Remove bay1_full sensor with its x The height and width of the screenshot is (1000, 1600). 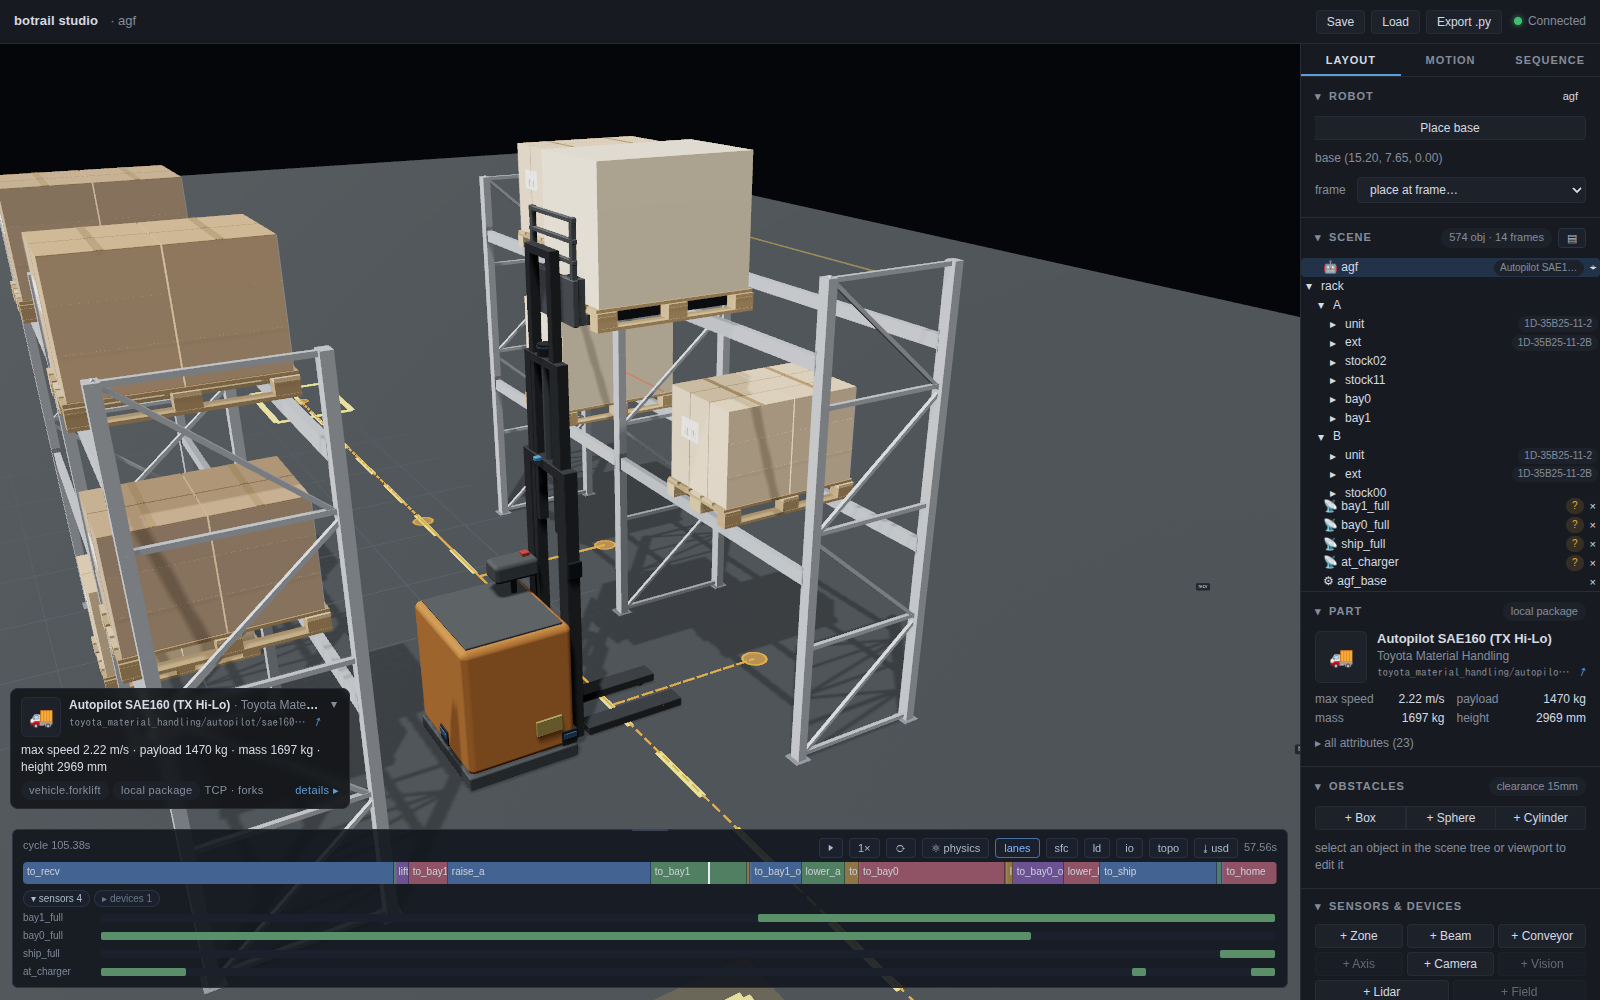point(1592,506)
